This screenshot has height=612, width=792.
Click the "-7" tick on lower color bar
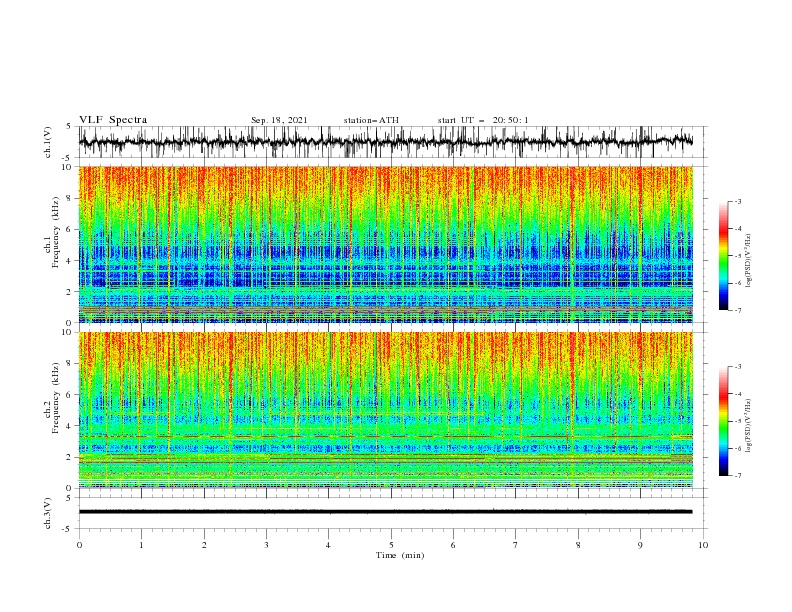point(737,475)
